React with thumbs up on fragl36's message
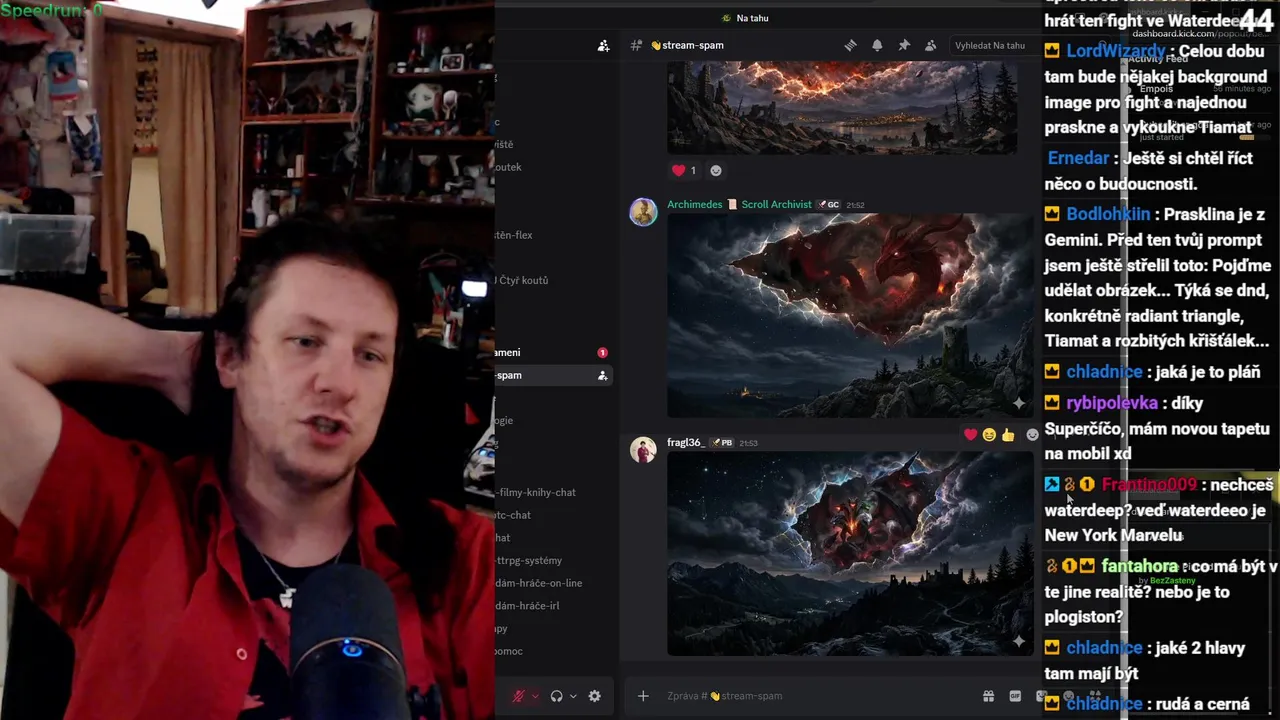This screenshot has width=1280, height=720. (x=1008, y=435)
